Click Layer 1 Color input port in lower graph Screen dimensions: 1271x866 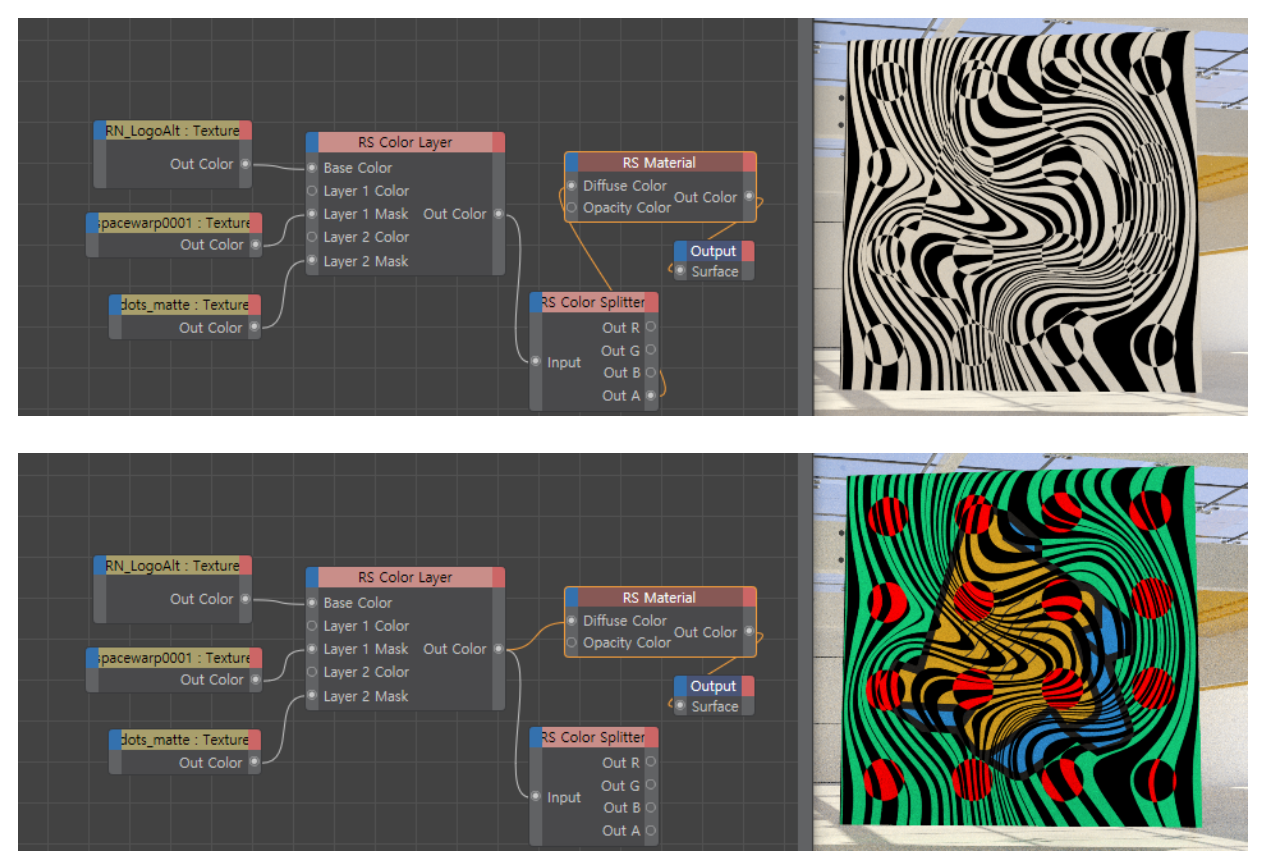(x=312, y=625)
